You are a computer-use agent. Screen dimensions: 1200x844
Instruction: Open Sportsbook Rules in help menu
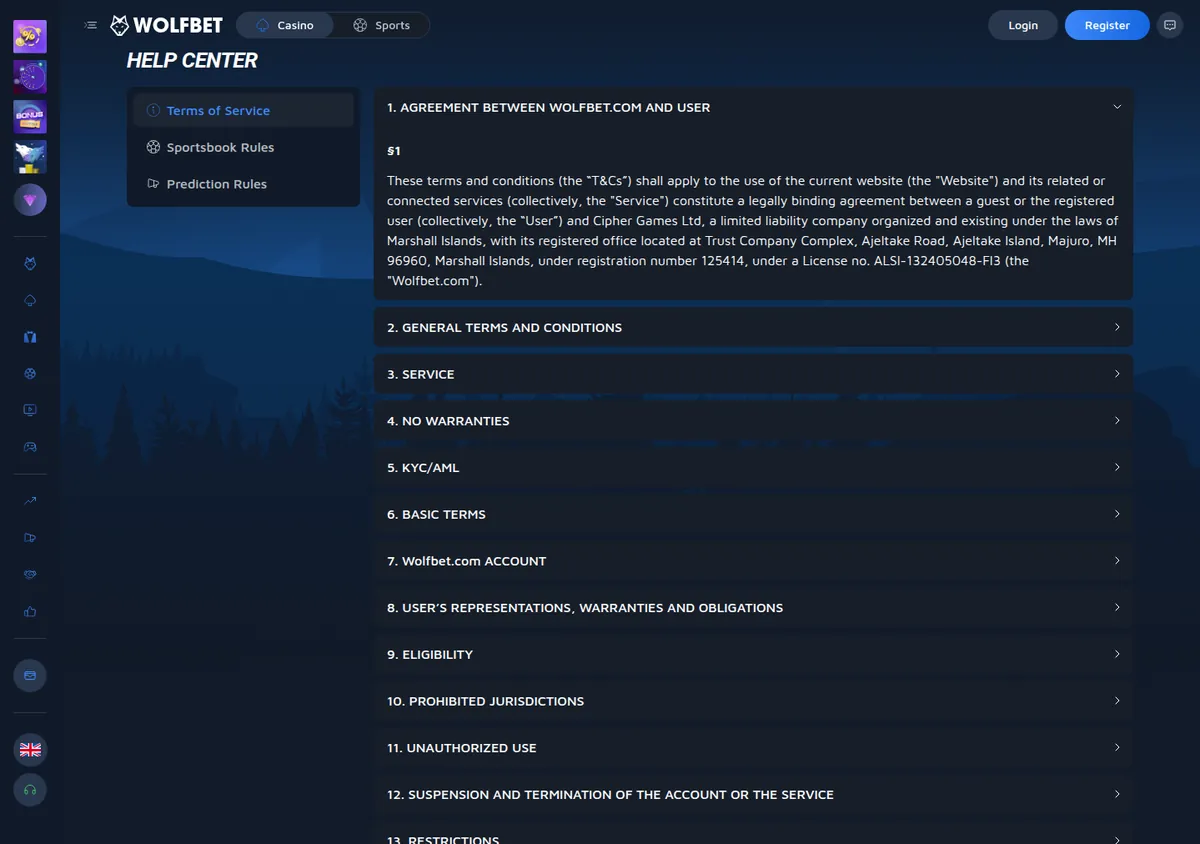coord(244,147)
